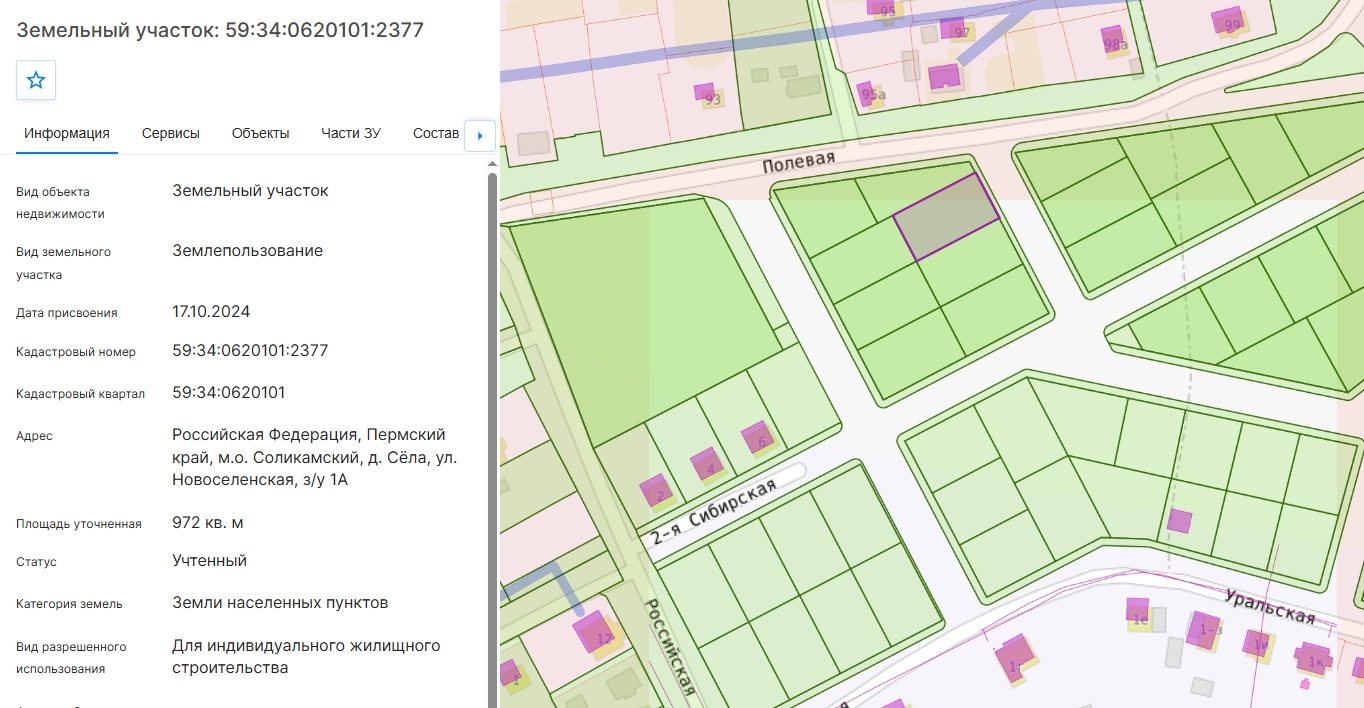This screenshot has height=708, width=1364.
Task: Click building 98а on the map
Action: (1113, 40)
